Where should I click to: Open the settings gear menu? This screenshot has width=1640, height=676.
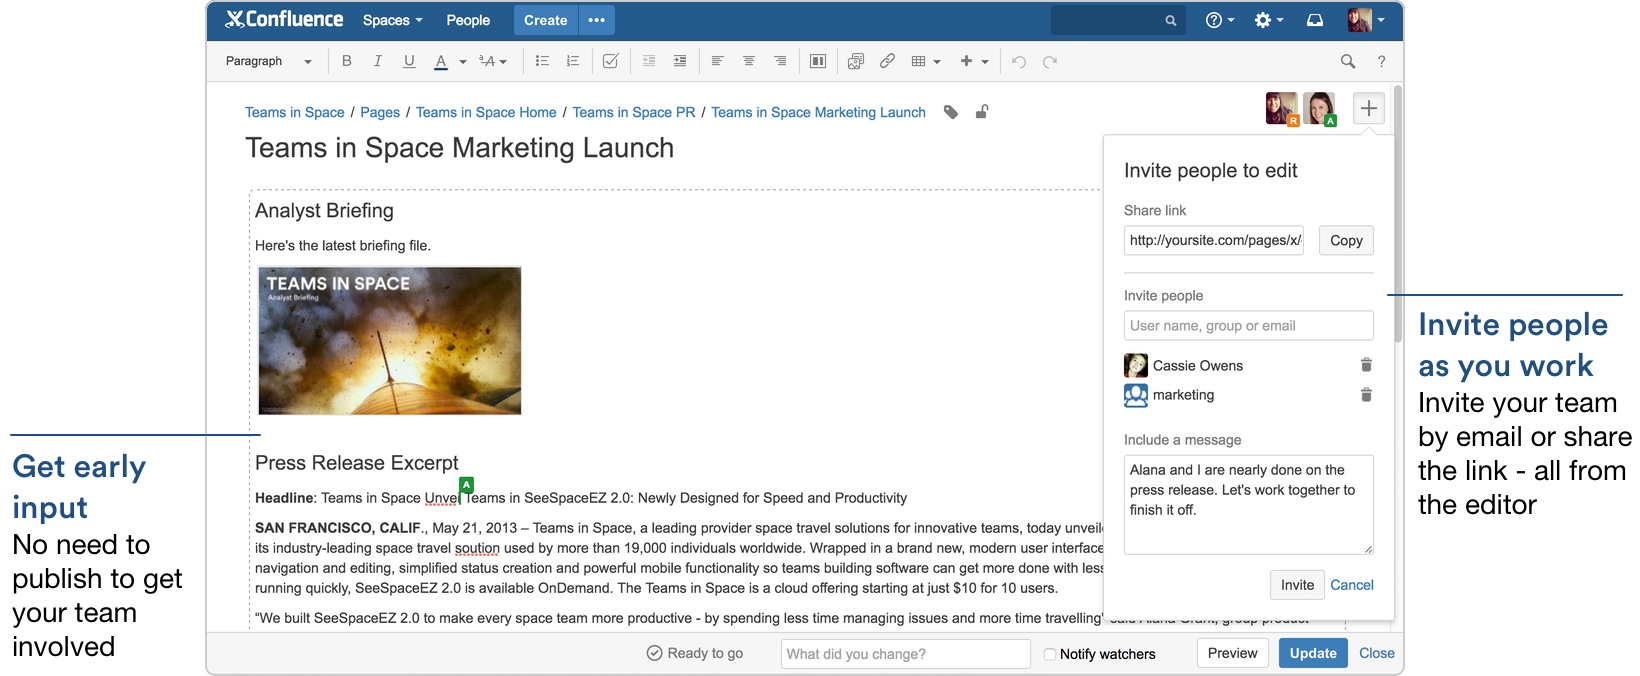(1269, 20)
